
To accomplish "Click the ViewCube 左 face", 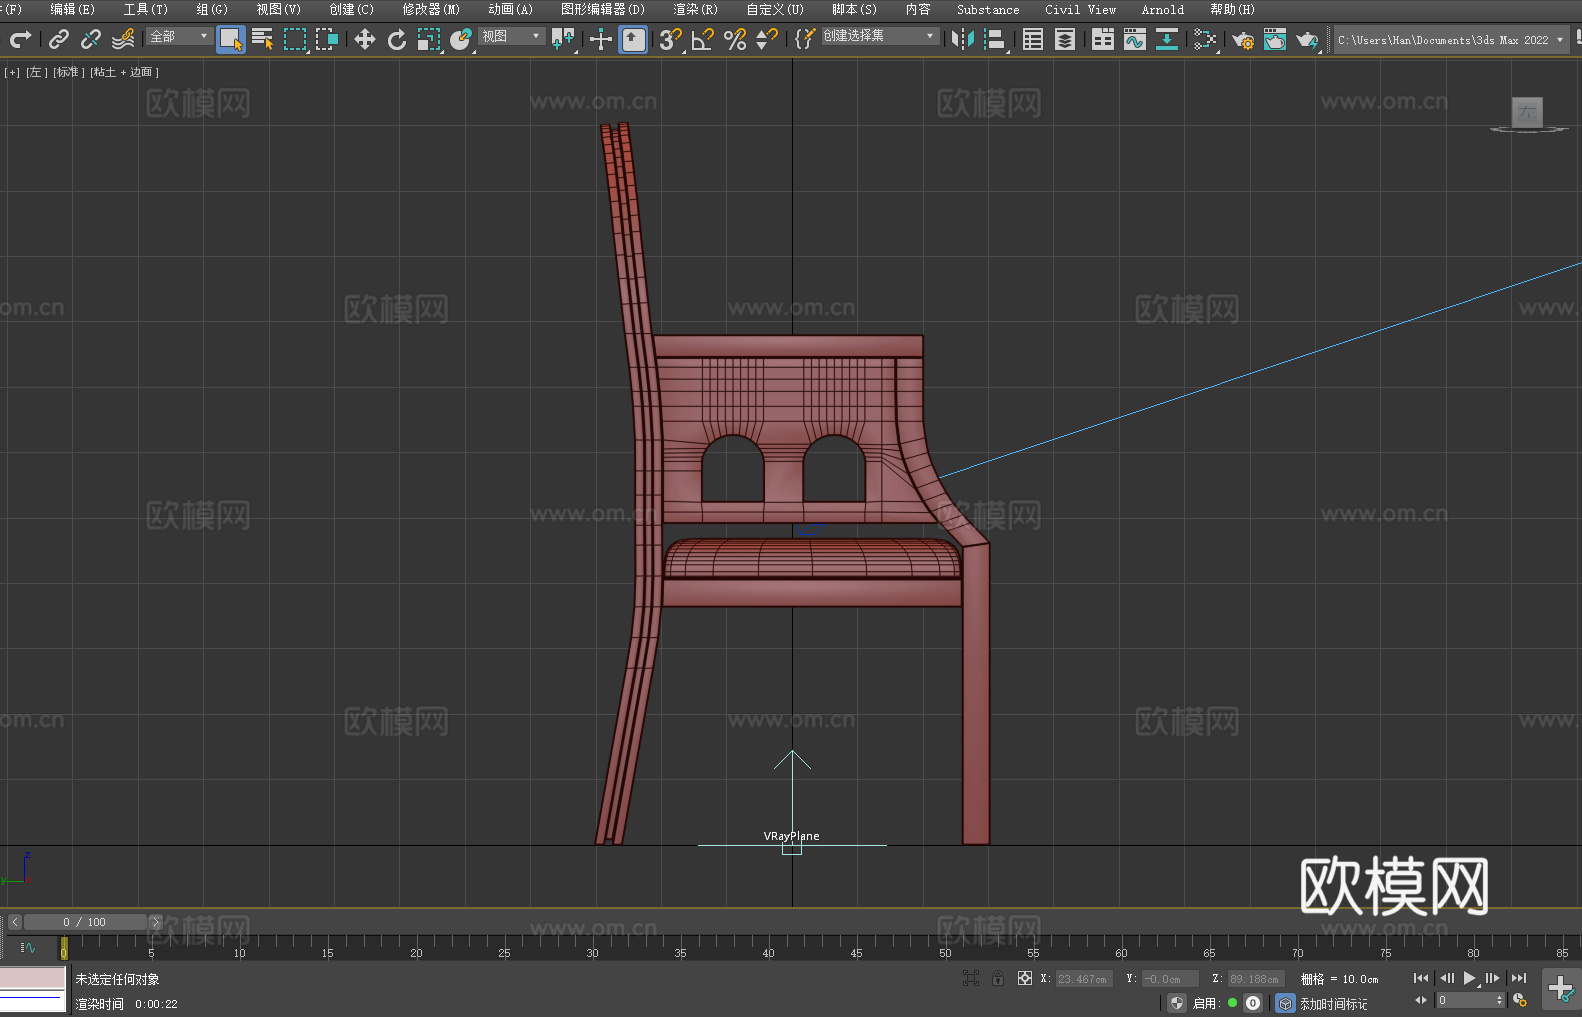I will (1527, 112).
